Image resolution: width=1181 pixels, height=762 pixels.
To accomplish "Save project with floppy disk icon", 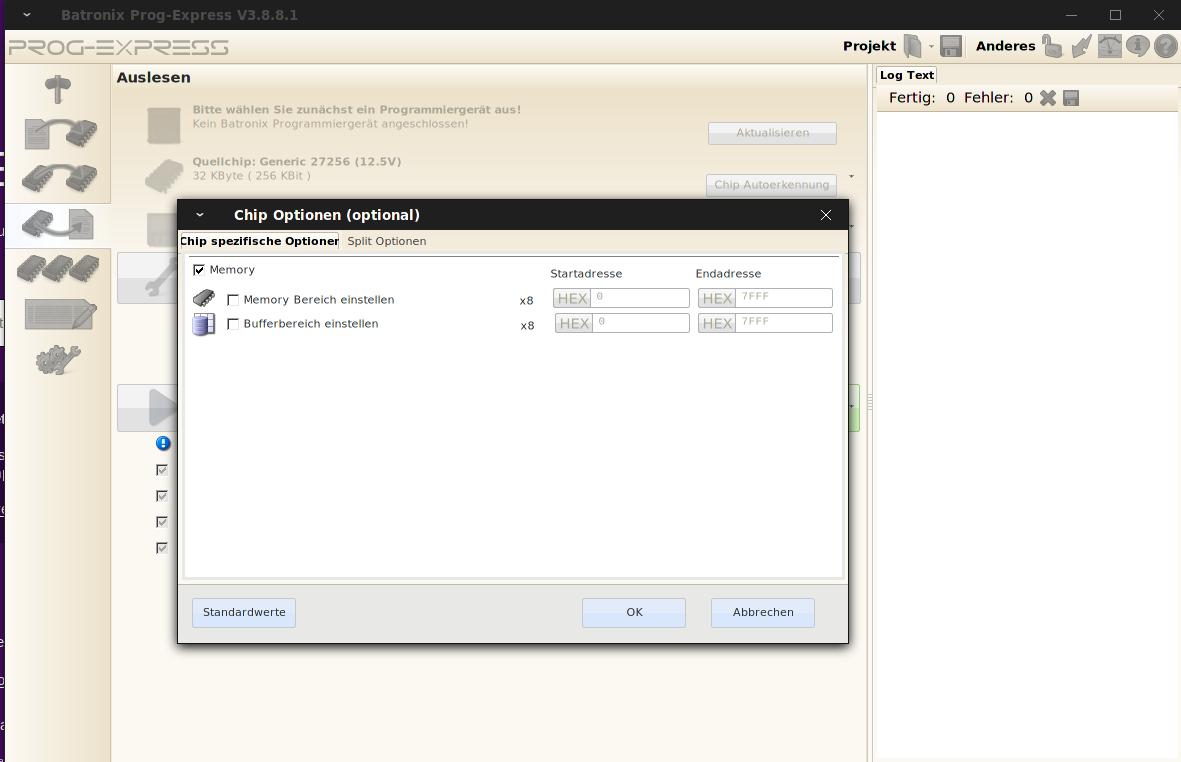I will (951, 47).
